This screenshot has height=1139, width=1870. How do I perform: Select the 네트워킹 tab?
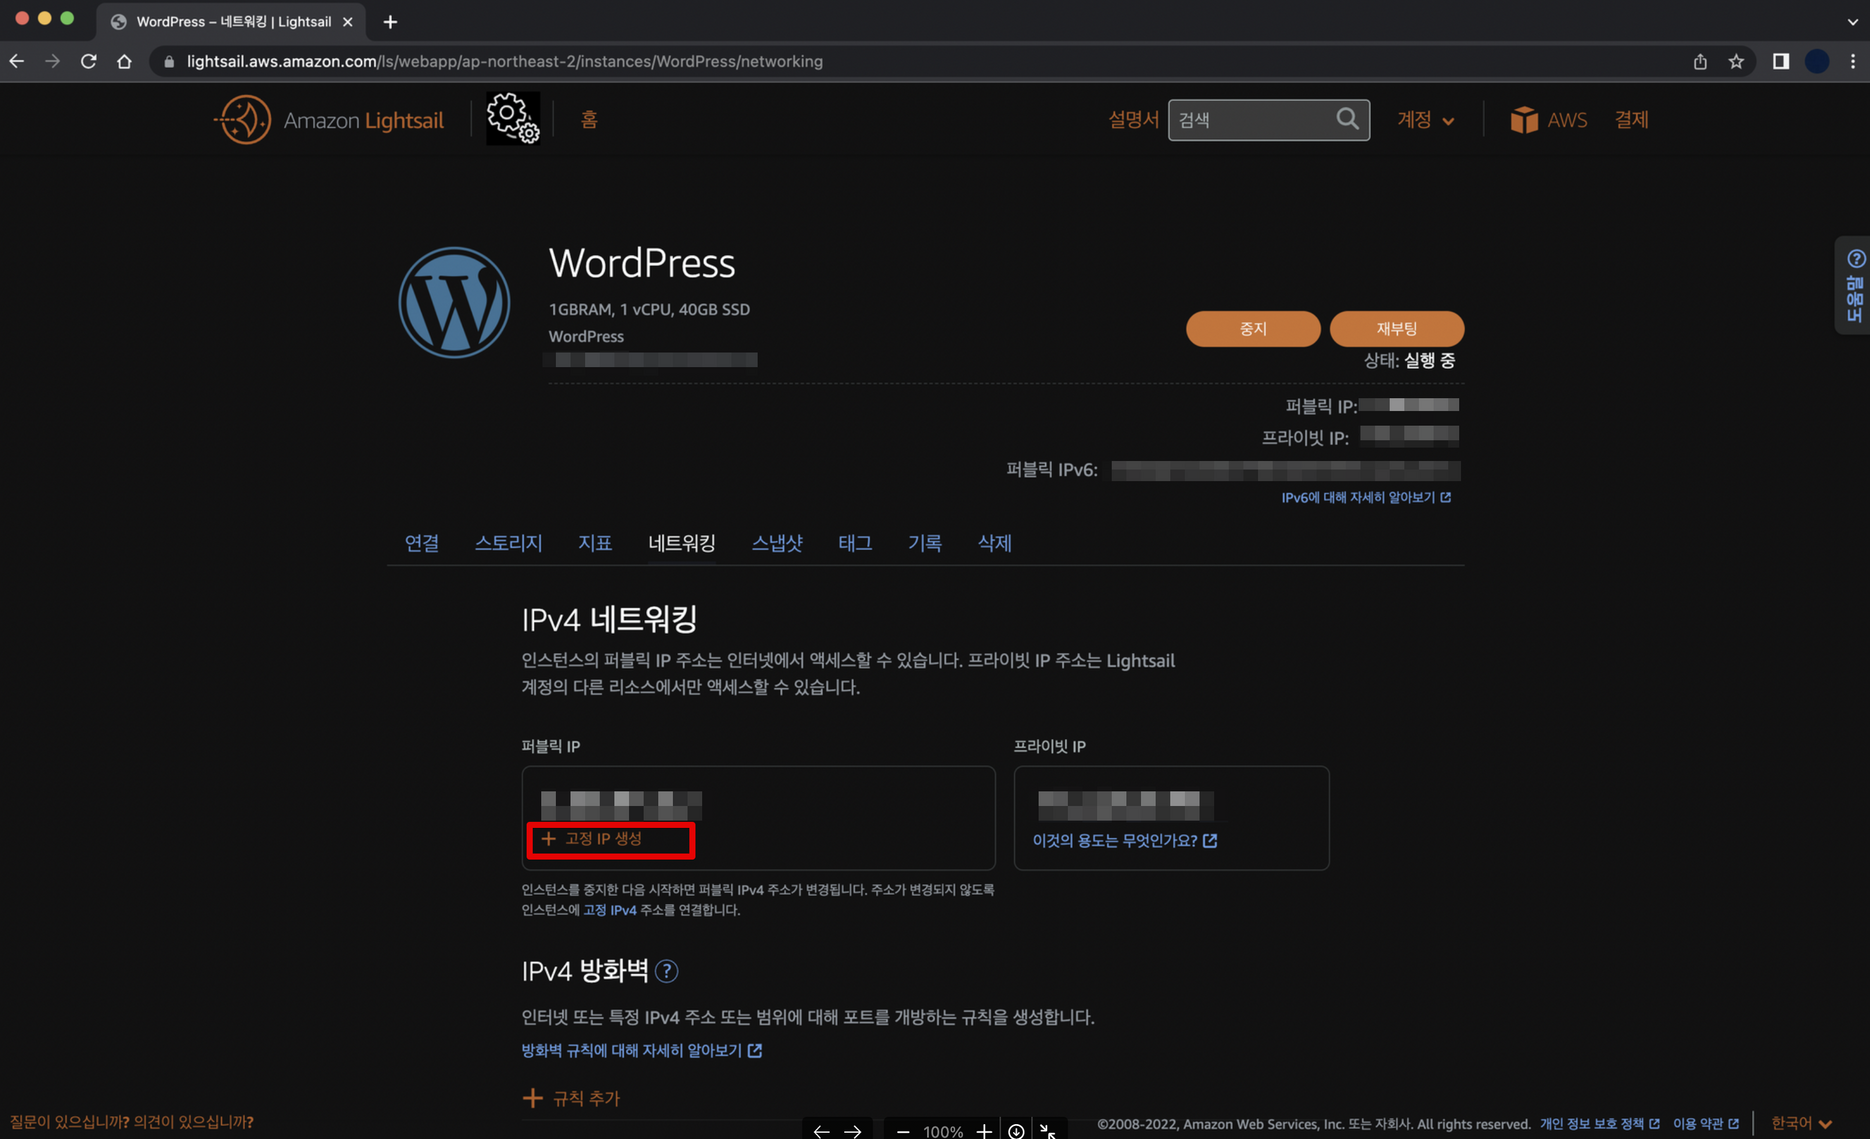[x=682, y=543]
